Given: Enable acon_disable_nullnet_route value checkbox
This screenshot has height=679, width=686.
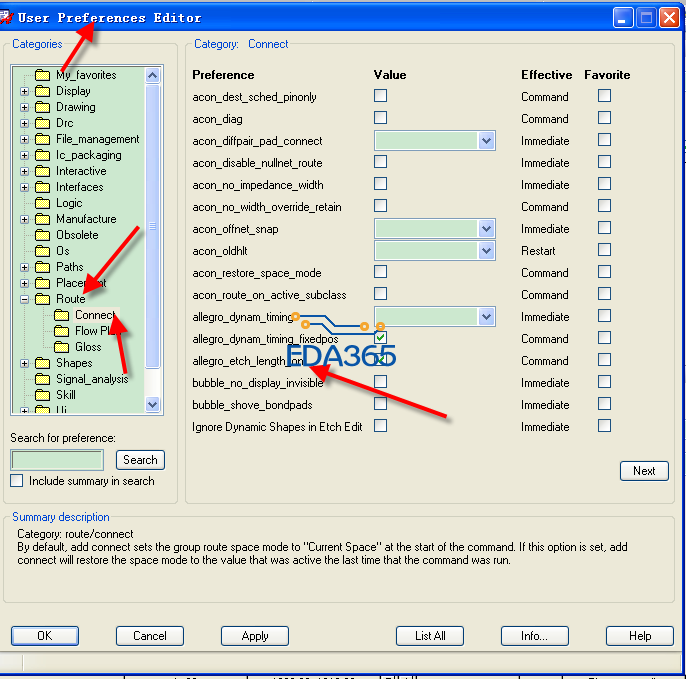Looking at the screenshot, I should pos(381,162).
